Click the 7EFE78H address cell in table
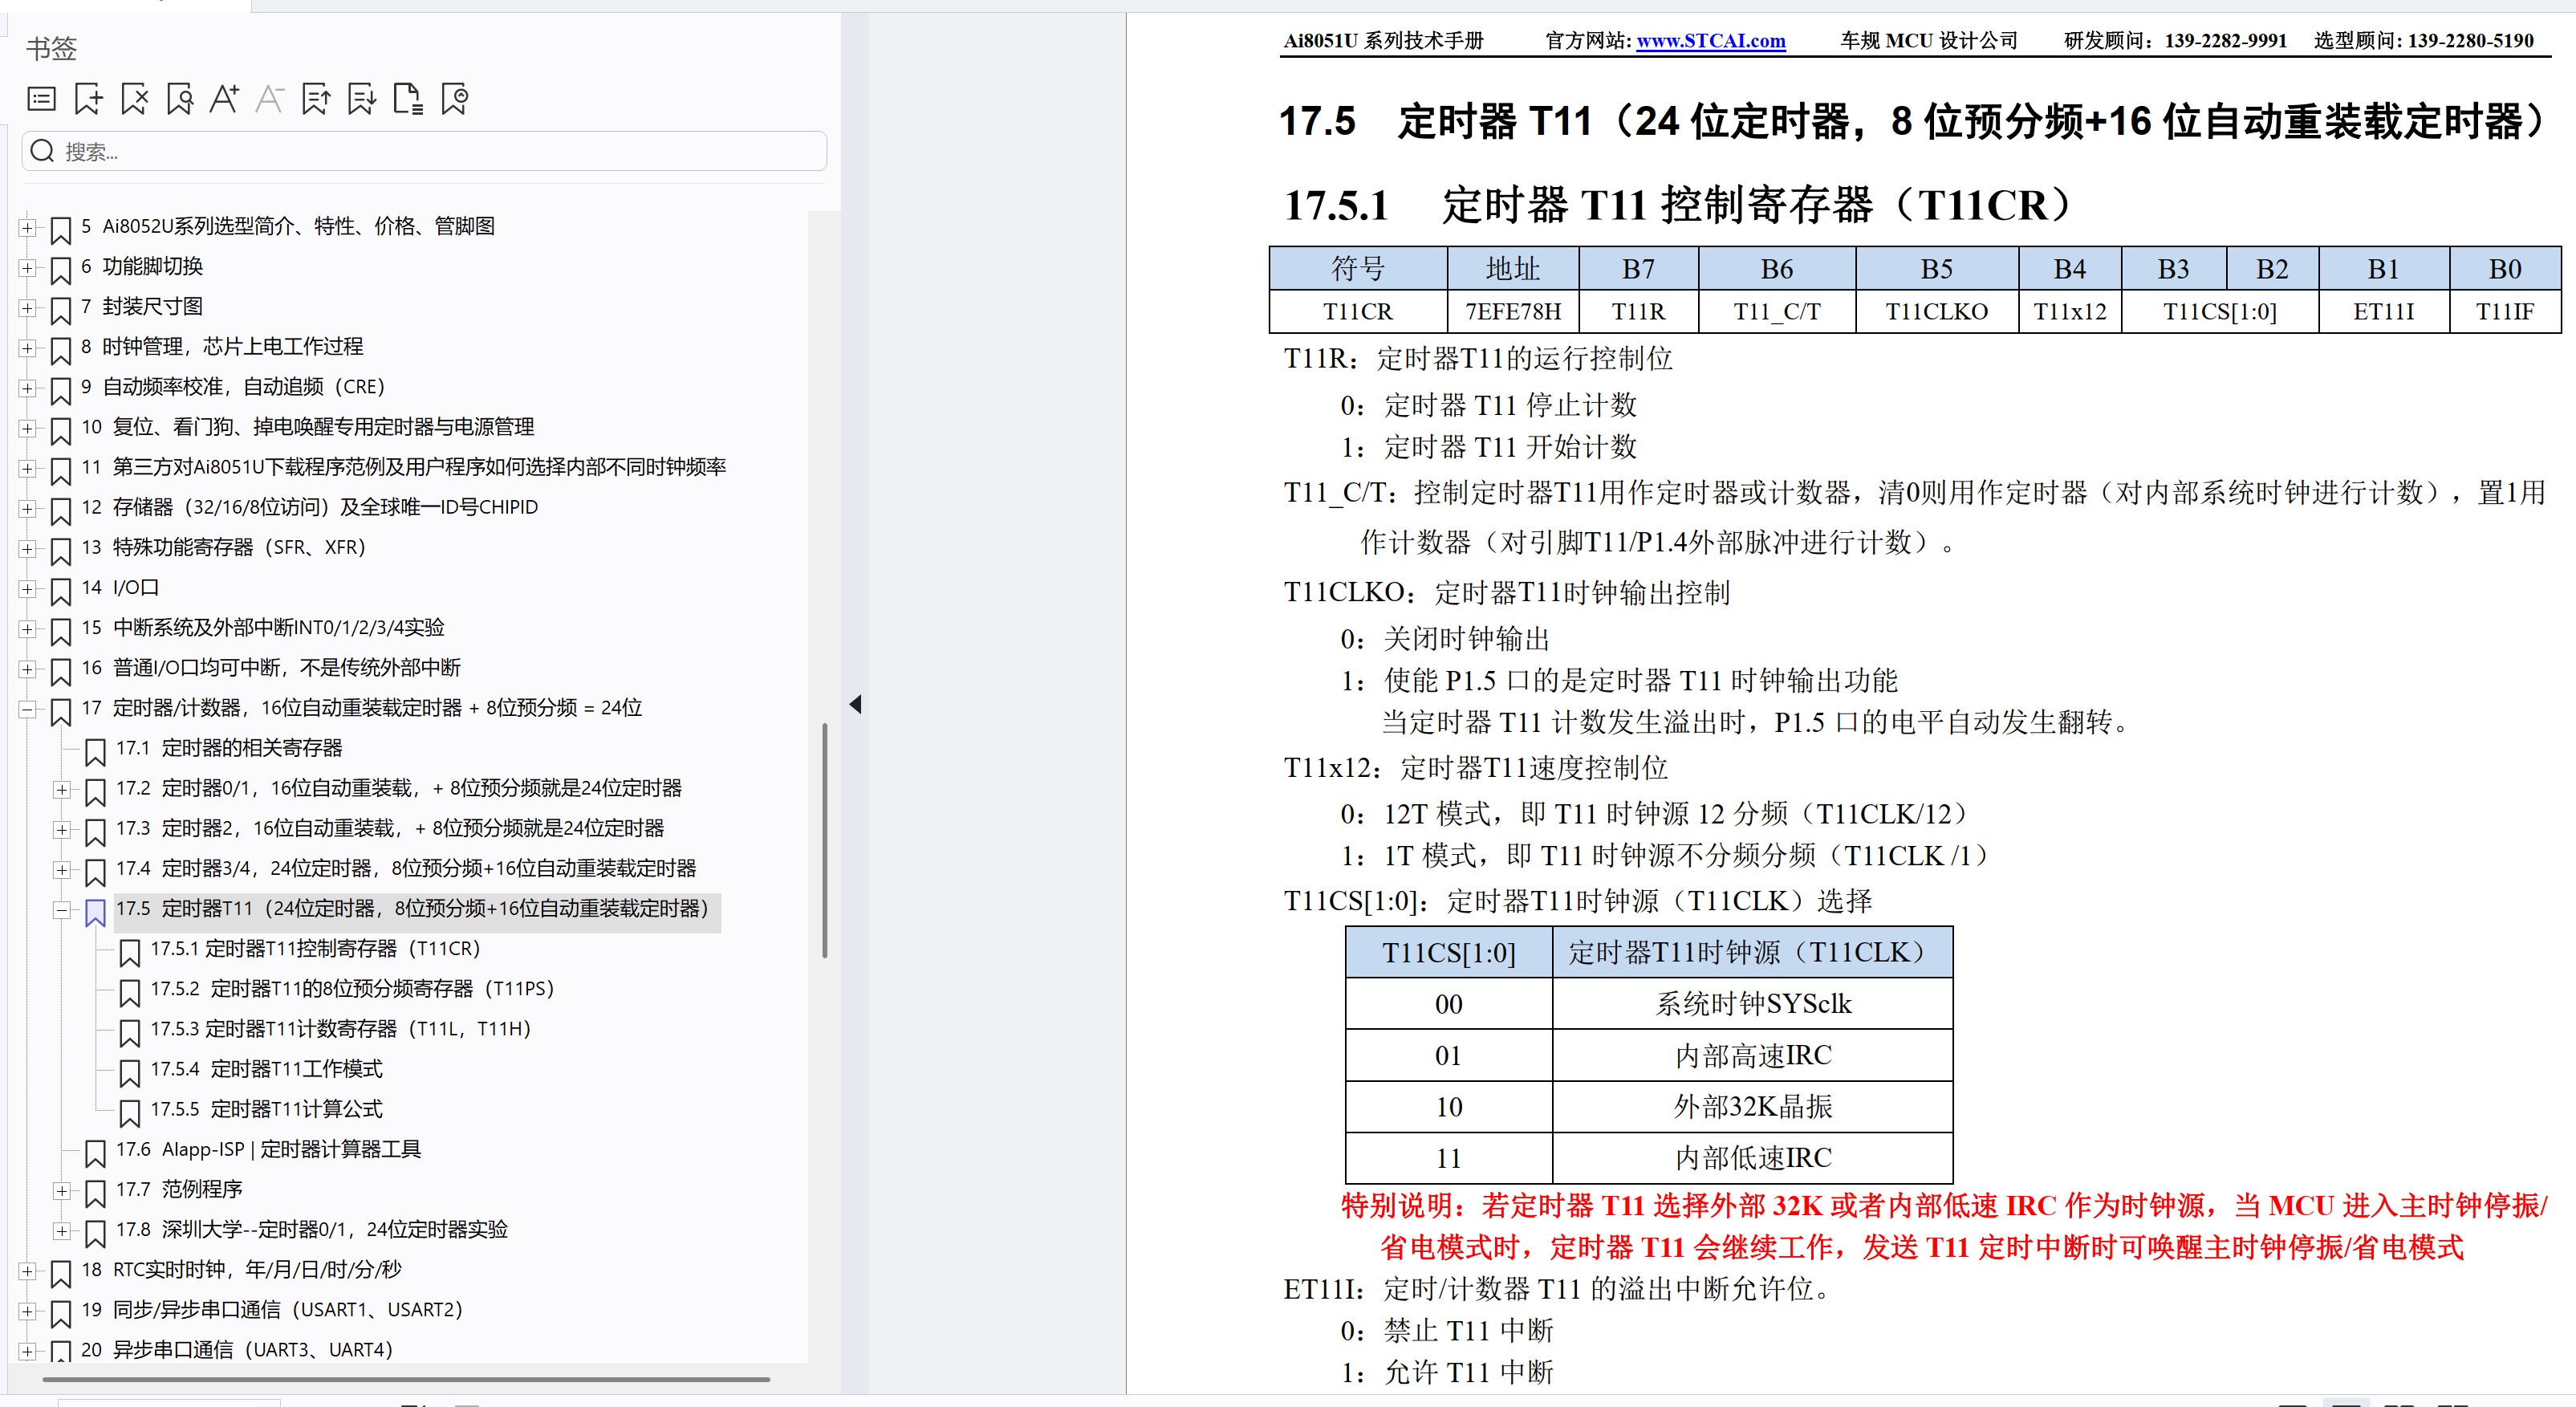 pyautogui.click(x=1513, y=312)
